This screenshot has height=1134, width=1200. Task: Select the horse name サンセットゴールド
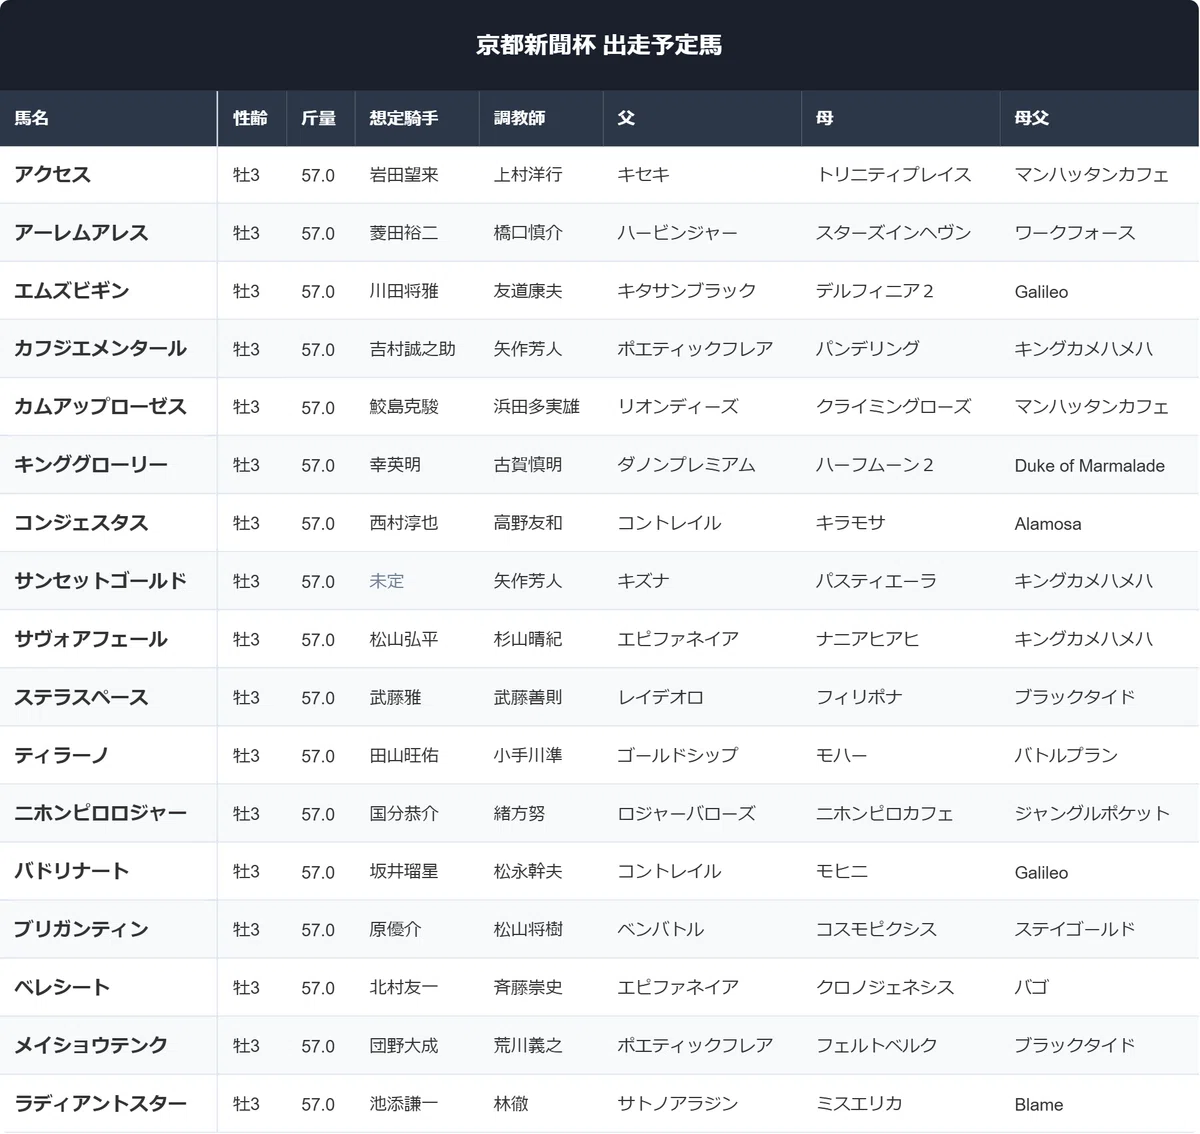point(100,580)
